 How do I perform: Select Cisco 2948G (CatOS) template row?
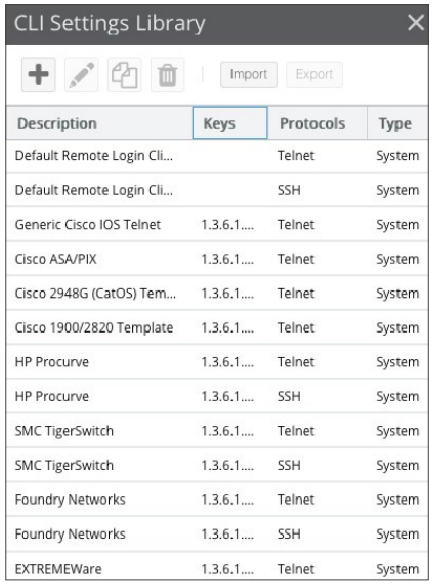tap(217, 293)
